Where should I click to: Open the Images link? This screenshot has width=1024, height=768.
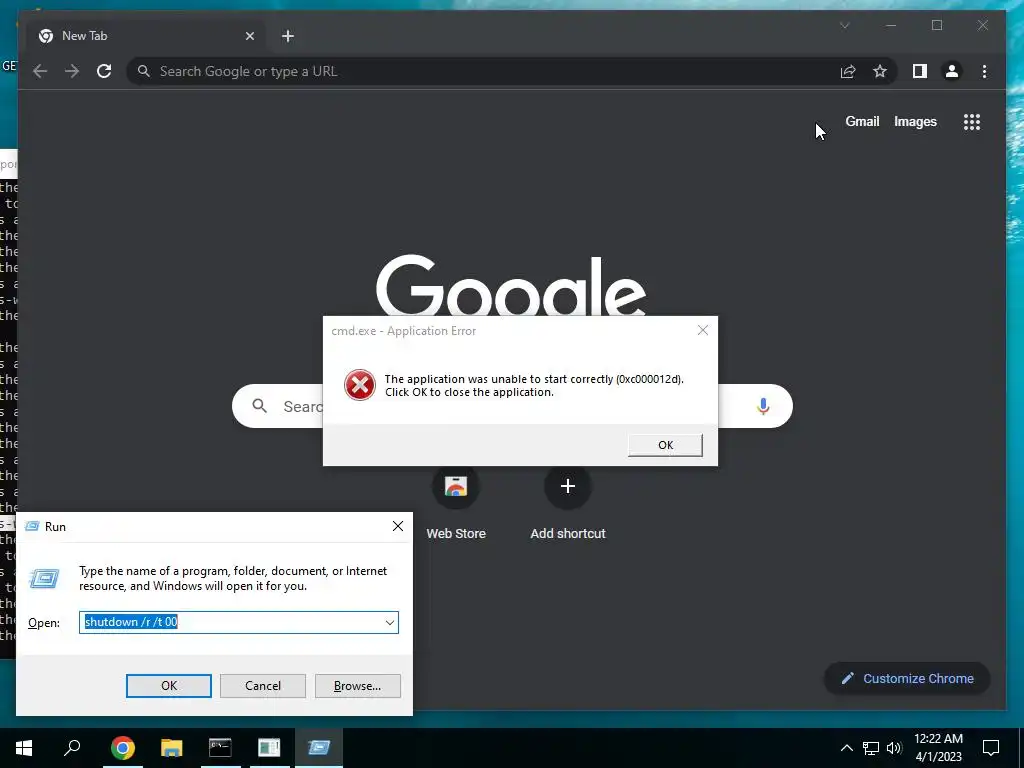(915, 121)
